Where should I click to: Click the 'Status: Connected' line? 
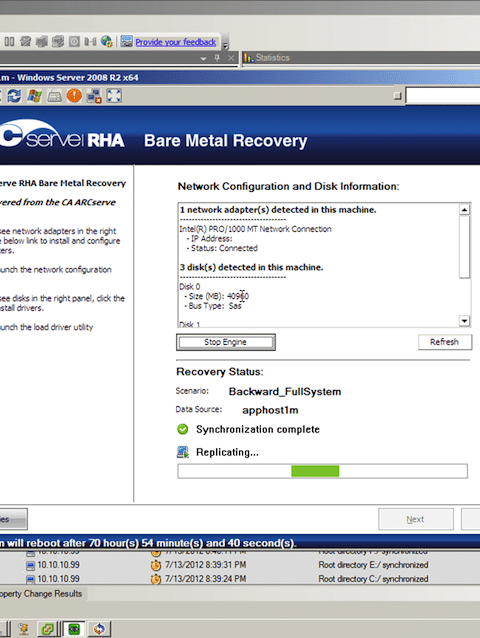coord(222,248)
